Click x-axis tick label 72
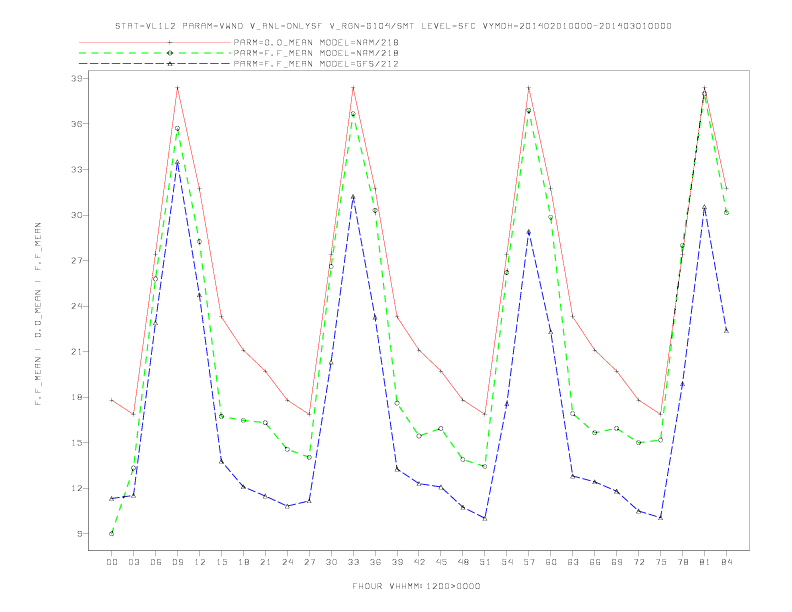This screenshot has height=612, width=792. click(638, 562)
